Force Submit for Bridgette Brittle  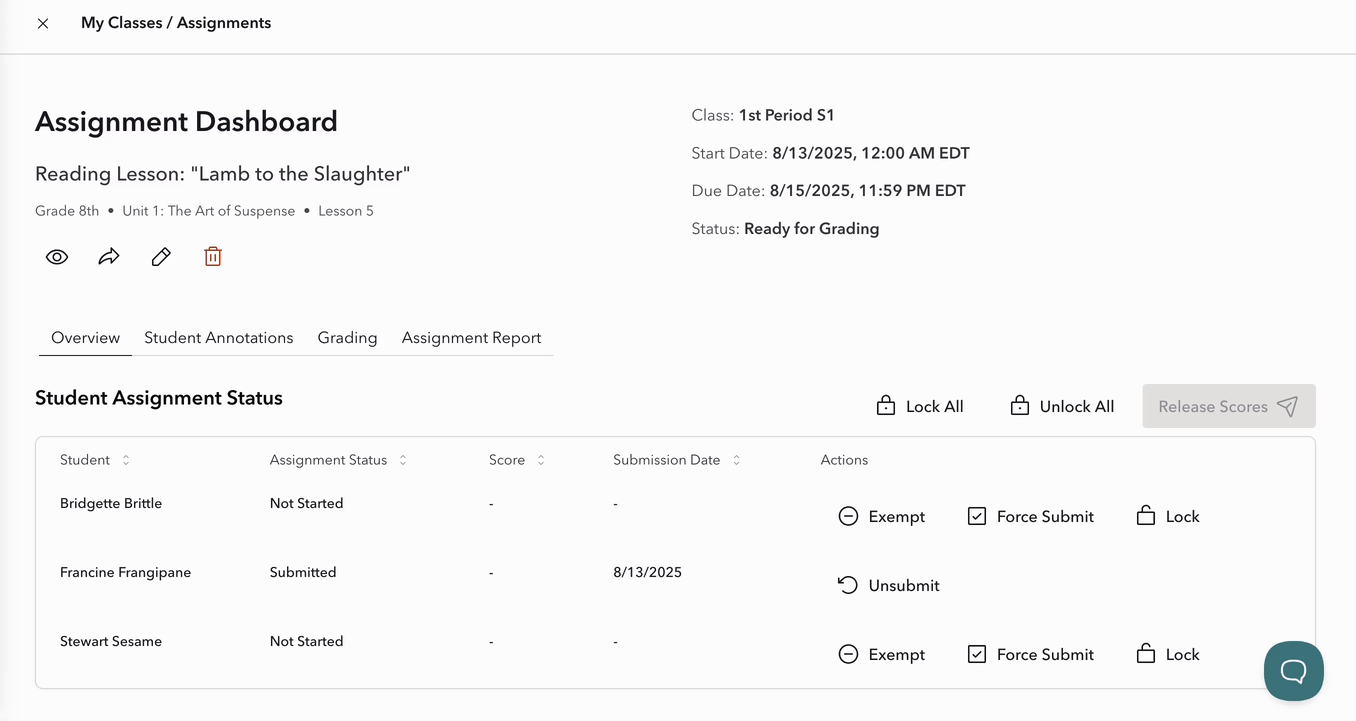click(x=1030, y=516)
